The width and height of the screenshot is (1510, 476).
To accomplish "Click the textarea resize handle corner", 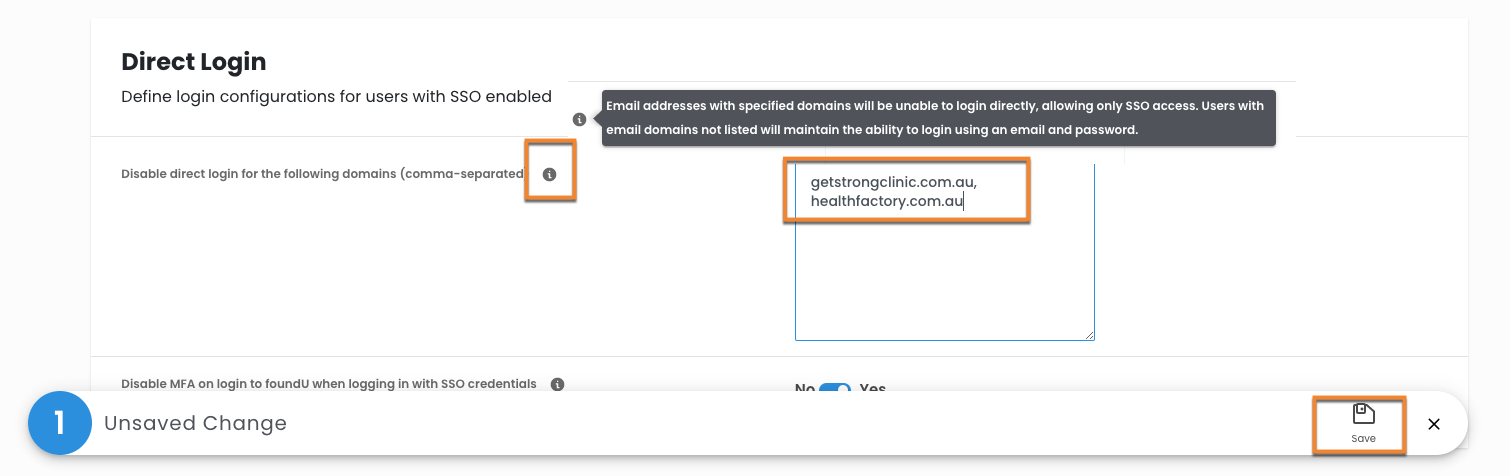I will tap(1090, 336).
